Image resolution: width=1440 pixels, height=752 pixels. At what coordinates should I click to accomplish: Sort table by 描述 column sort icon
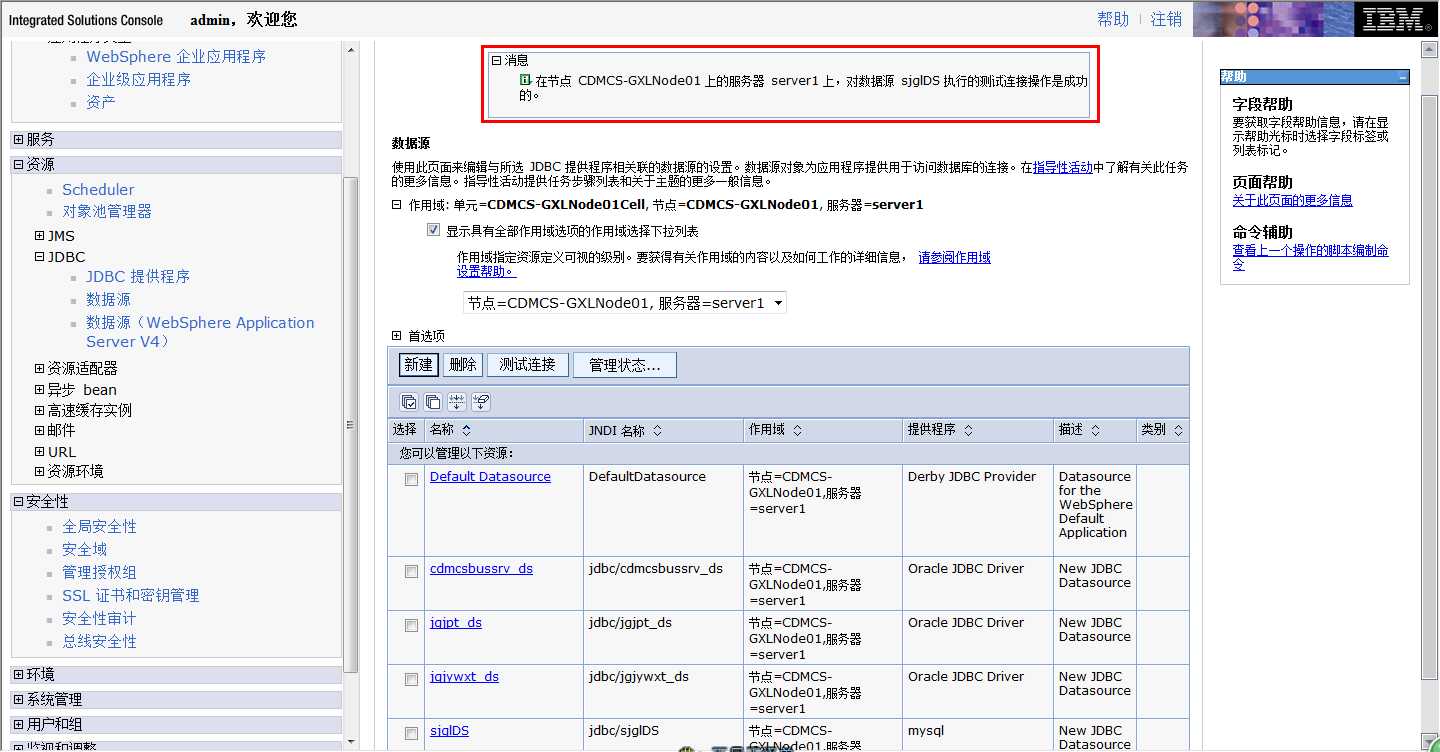tap(1096, 430)
